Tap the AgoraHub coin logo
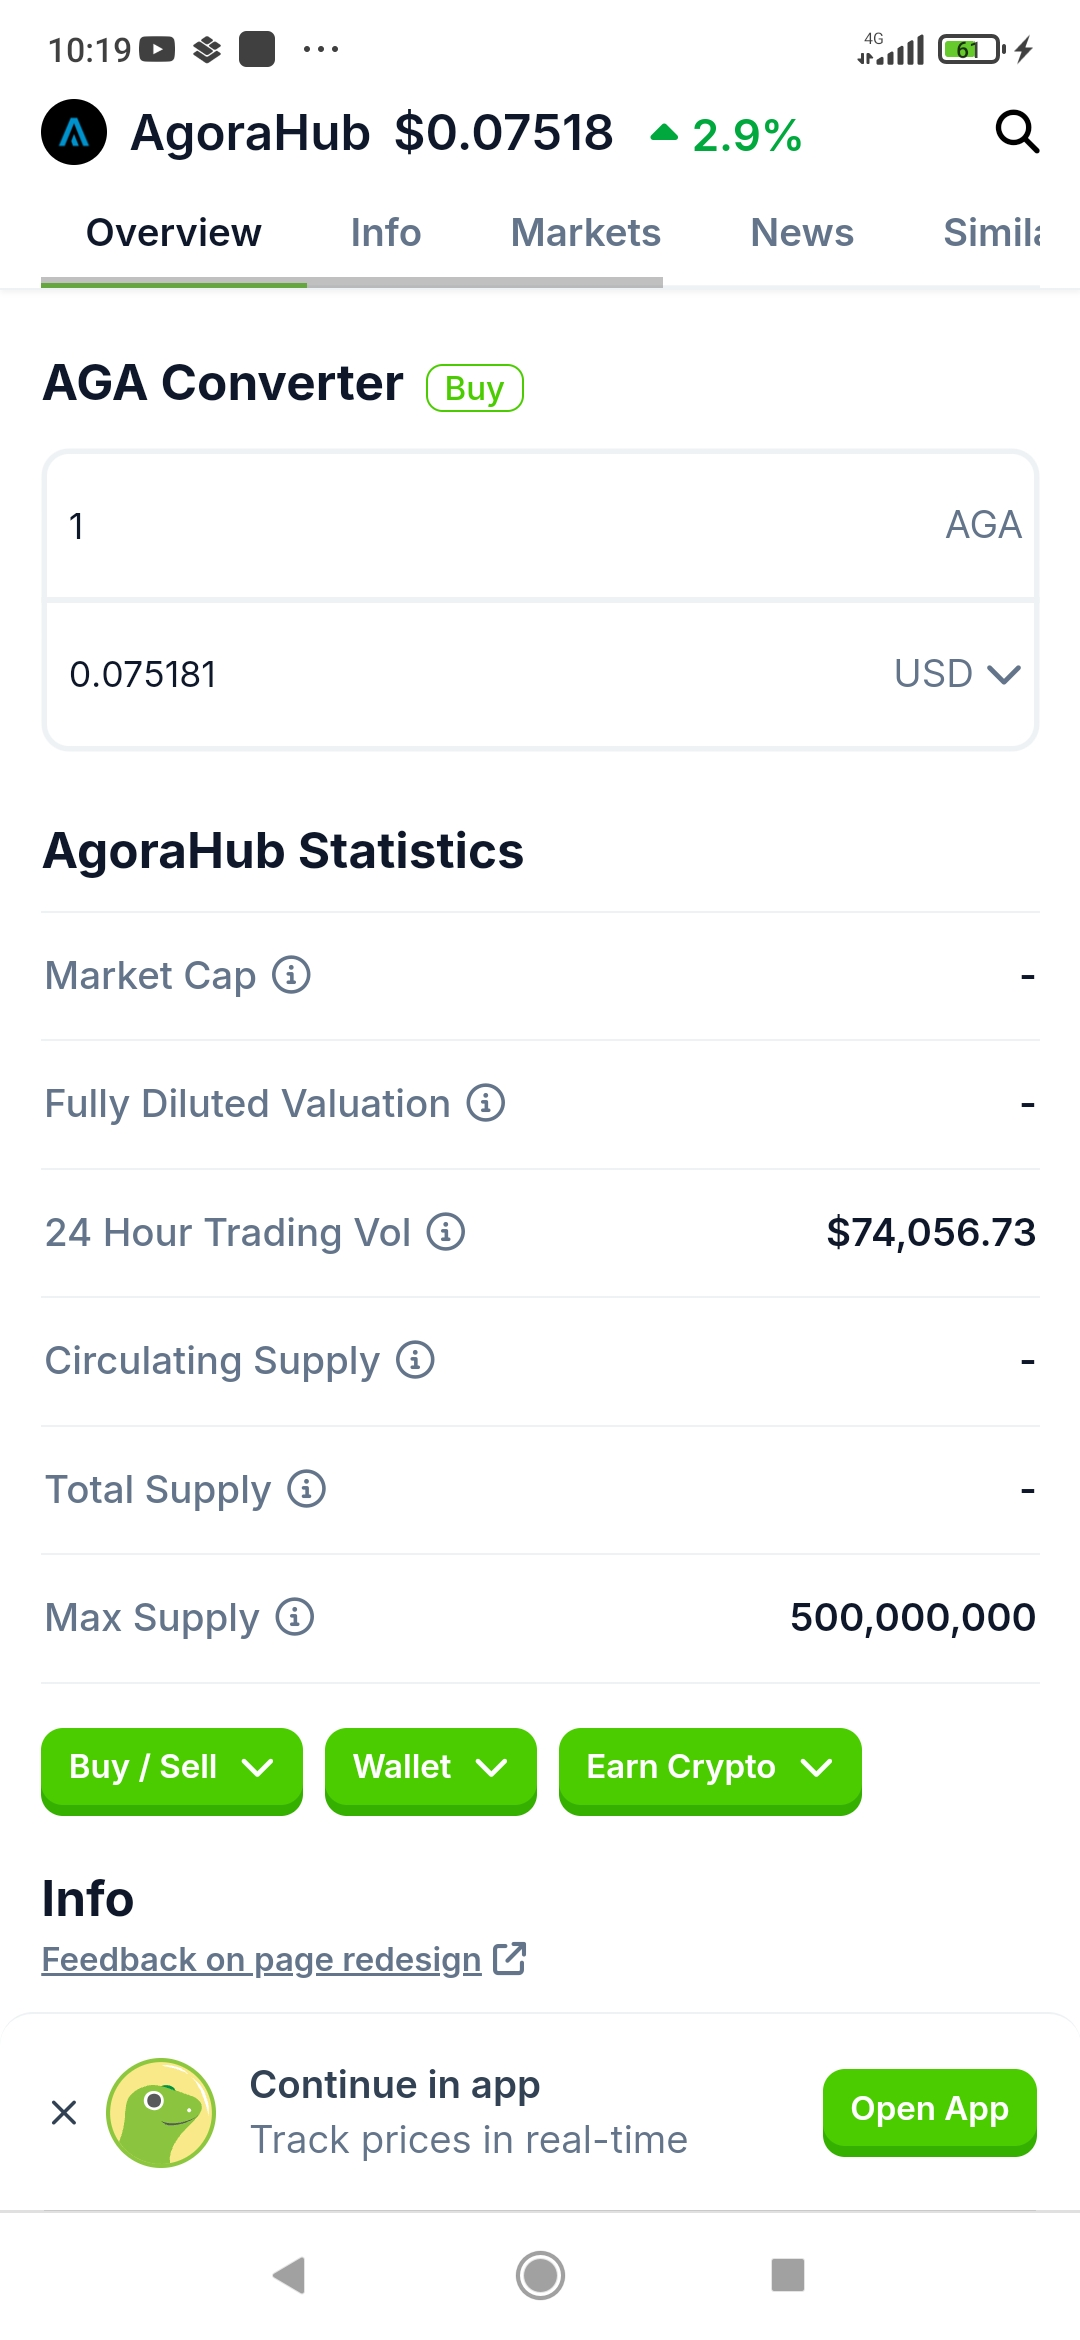 (74, 132)
